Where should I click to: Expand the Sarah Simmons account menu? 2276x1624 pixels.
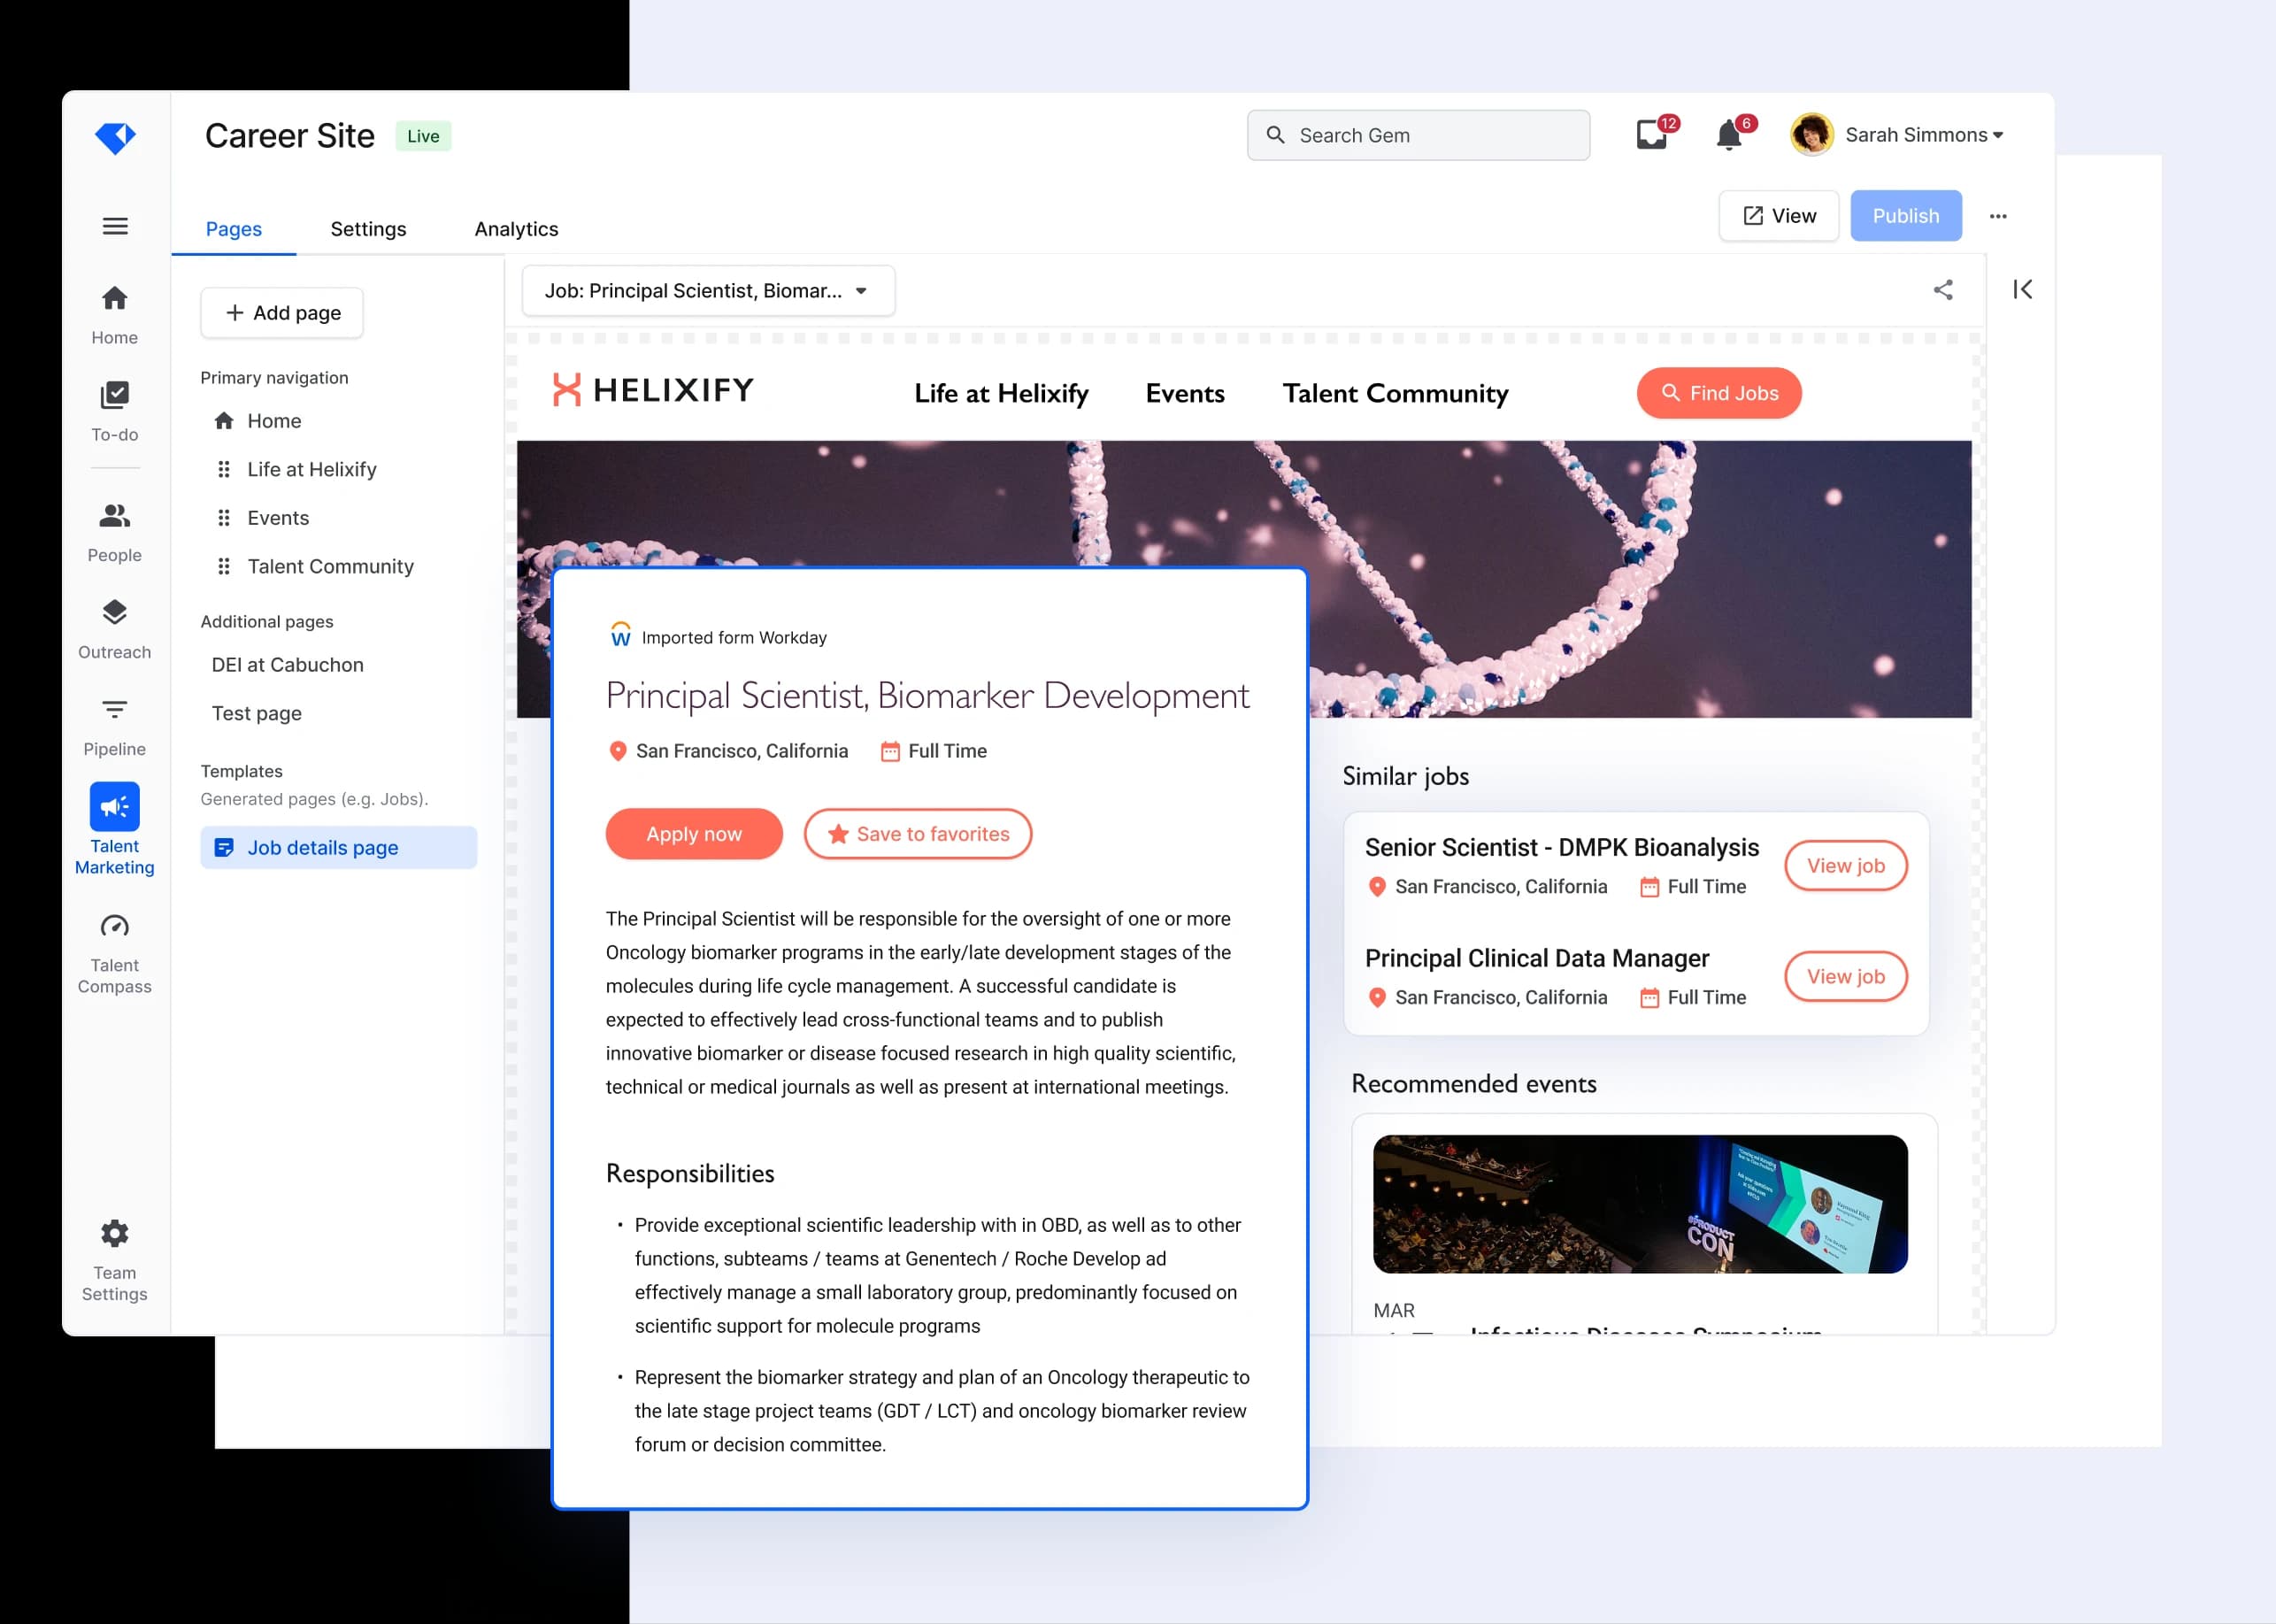1921,134
